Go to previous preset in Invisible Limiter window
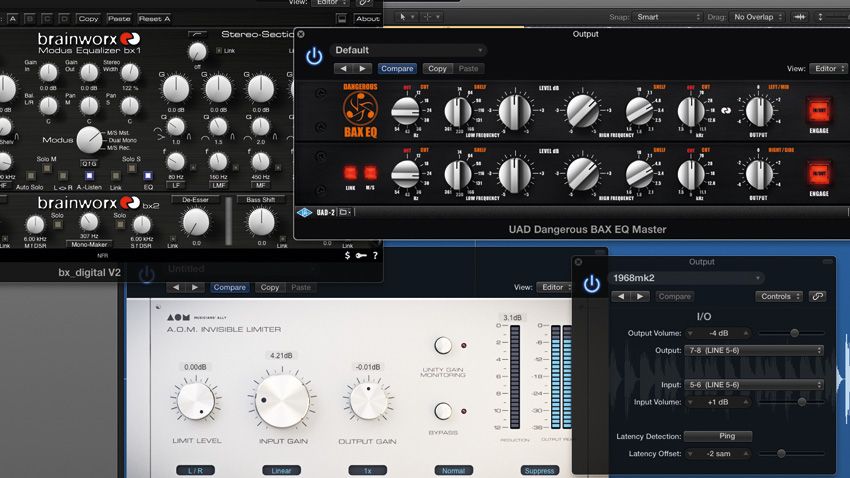 coord(176,287)
